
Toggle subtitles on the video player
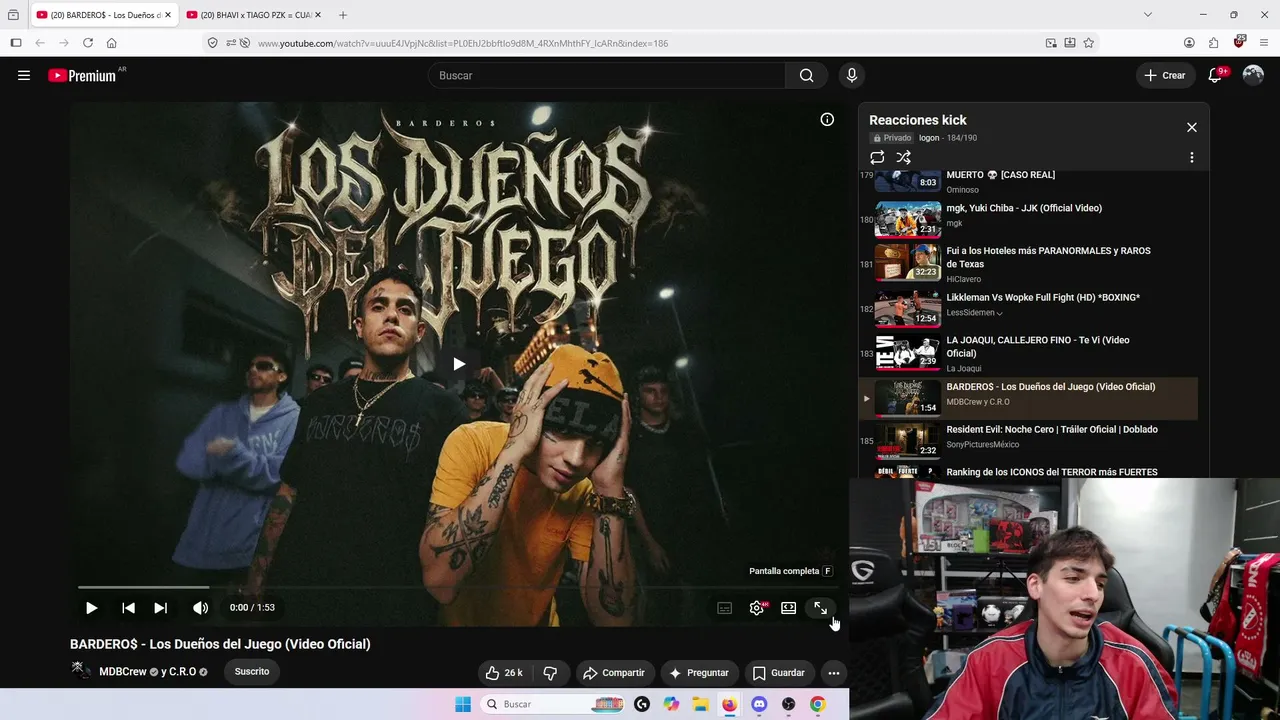(x=725, y=608)
